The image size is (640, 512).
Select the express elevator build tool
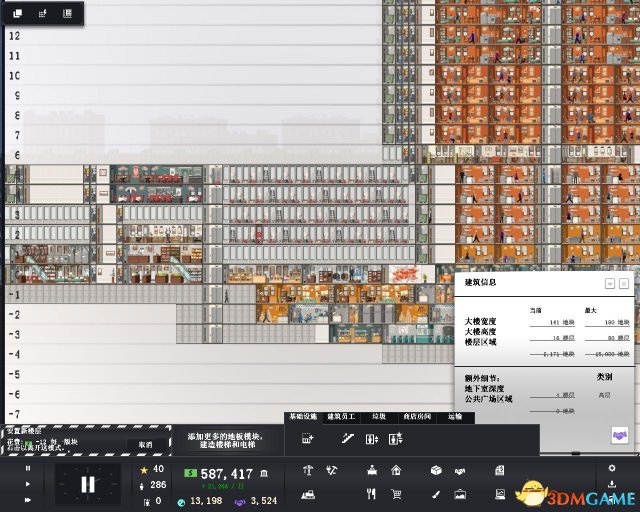tap(396, 439)
